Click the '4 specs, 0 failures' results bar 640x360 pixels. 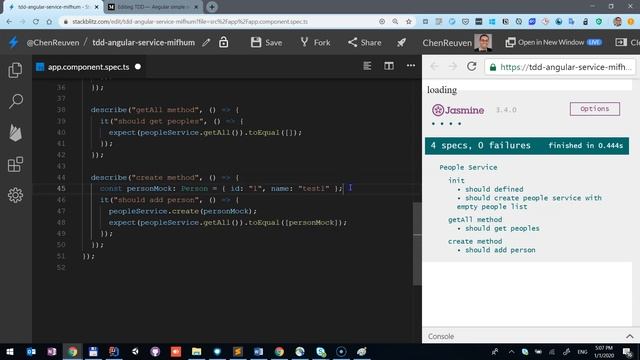click(527, 146)
